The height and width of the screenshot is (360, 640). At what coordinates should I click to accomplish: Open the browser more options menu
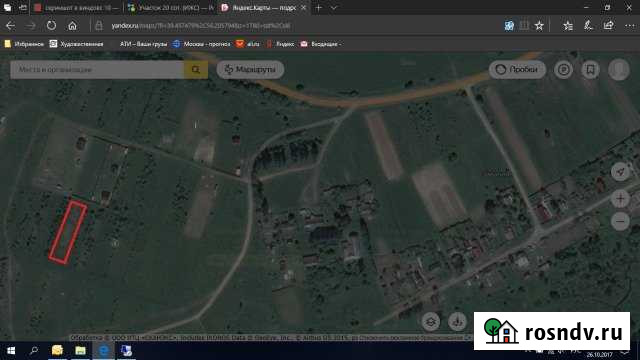pos(629,26)
